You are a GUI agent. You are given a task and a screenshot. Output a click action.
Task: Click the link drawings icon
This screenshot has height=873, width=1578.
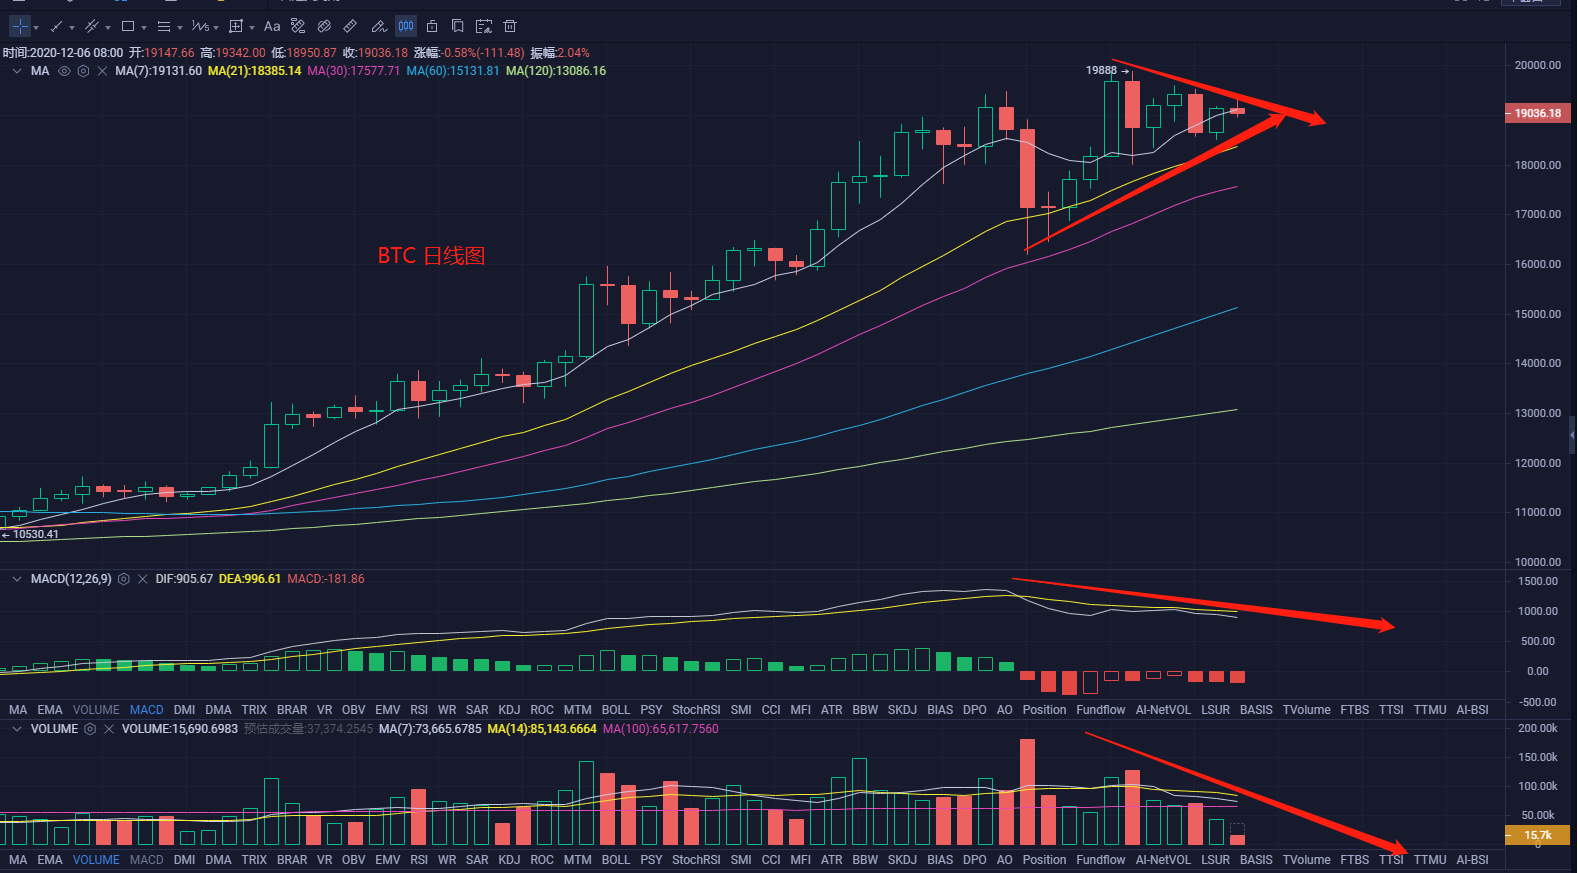coord(324,26)
